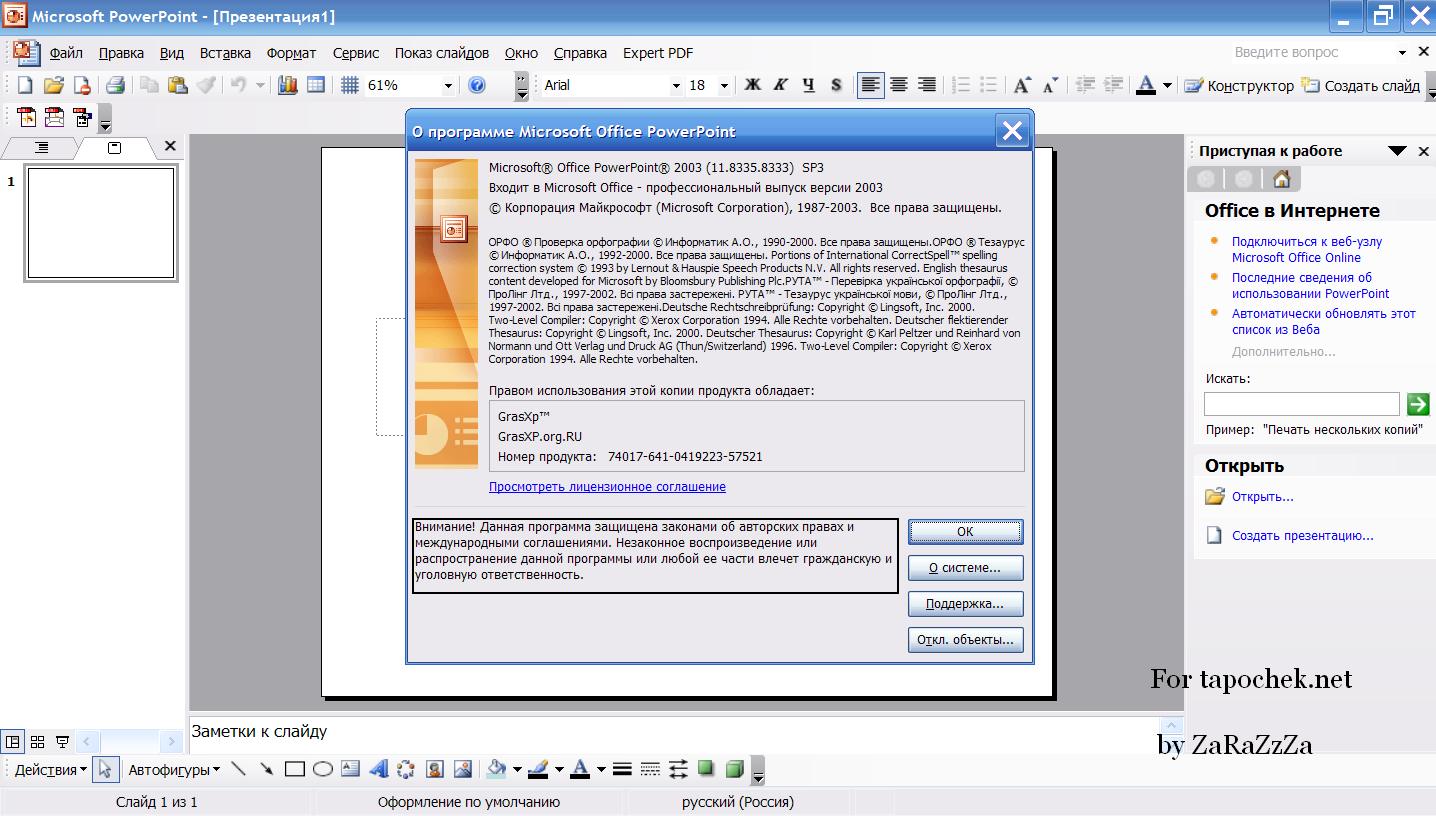
Task: Align text left
Action: point(871,86)
